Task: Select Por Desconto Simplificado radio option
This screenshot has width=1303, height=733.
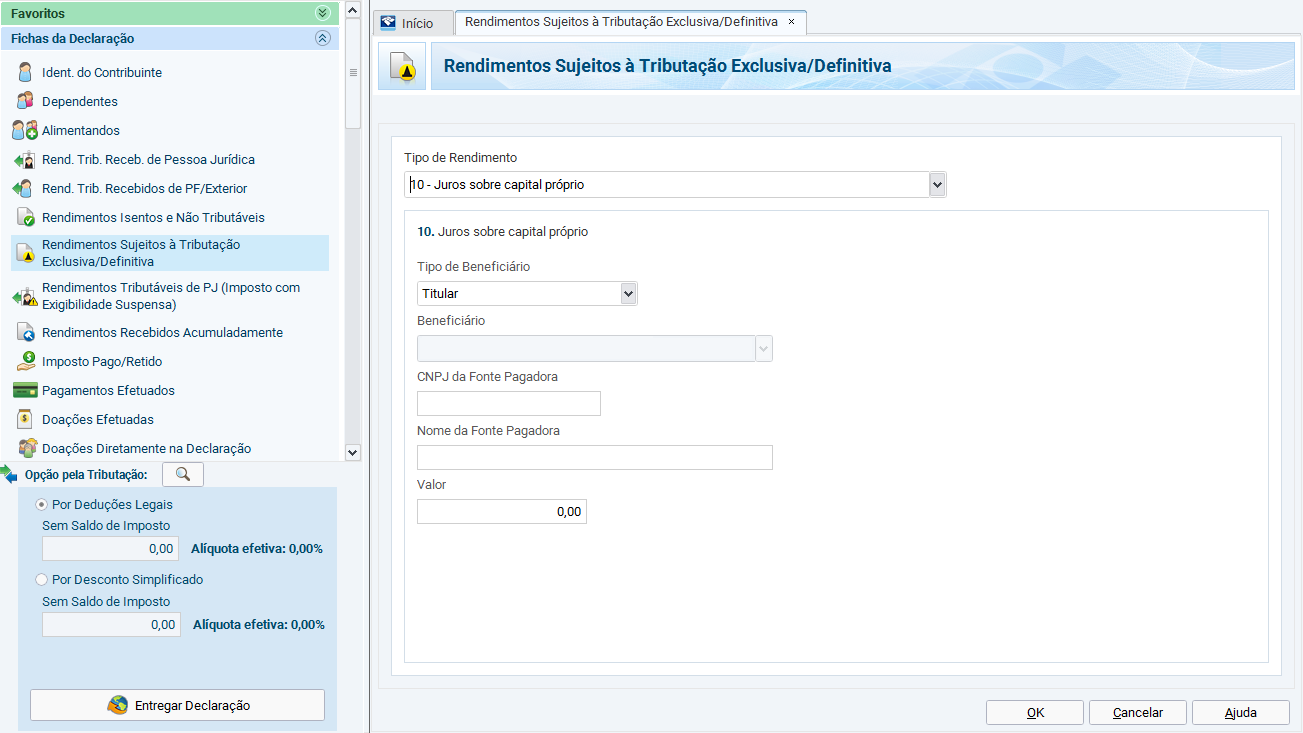Action: point(41,579)
